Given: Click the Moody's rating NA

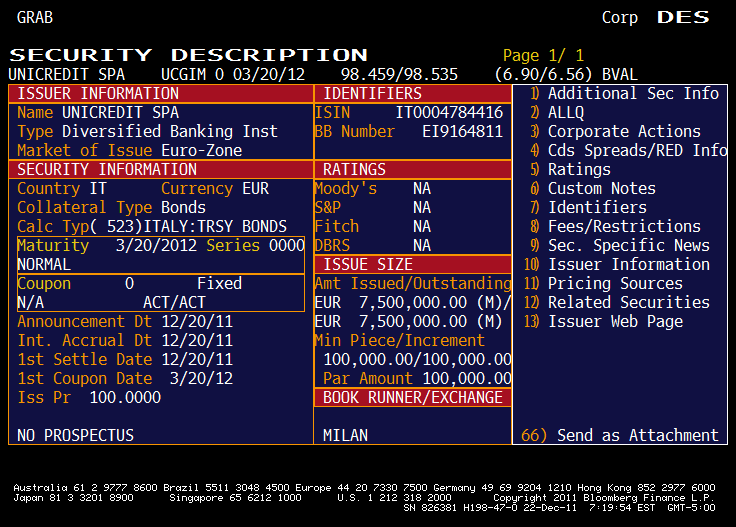Looking at the screenshot, I should tap(422, 189).
